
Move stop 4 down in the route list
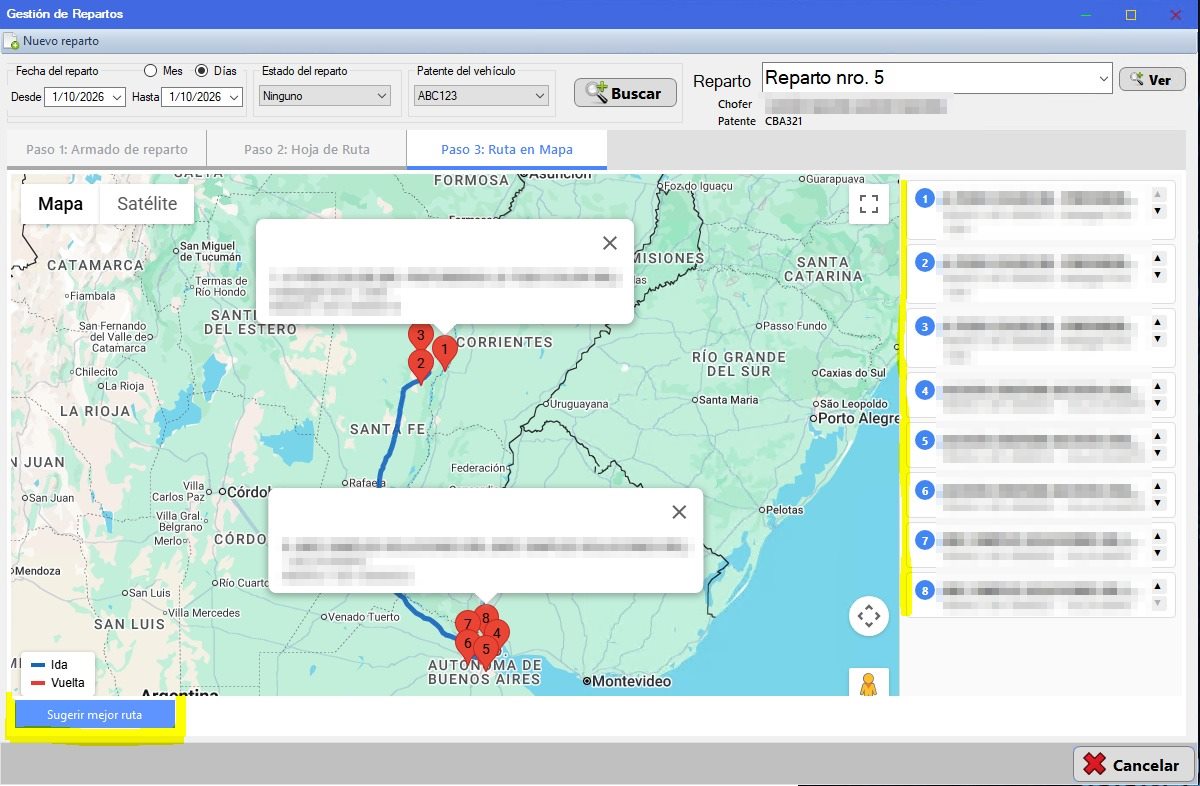coord(1158,403)
